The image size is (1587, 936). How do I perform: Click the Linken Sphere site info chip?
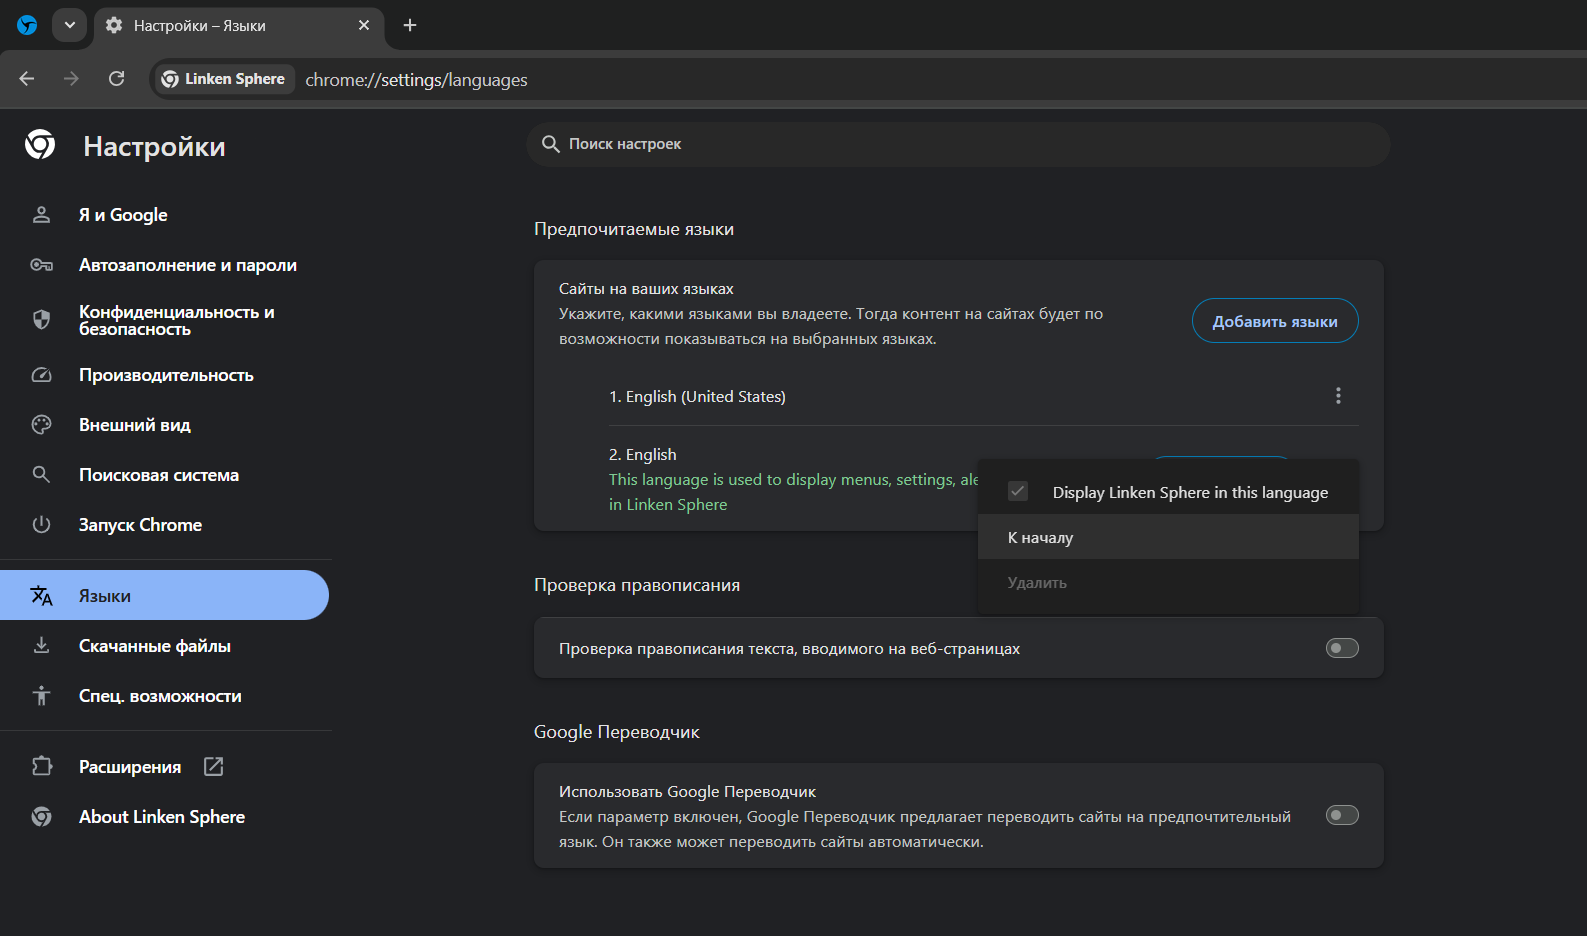224,79
